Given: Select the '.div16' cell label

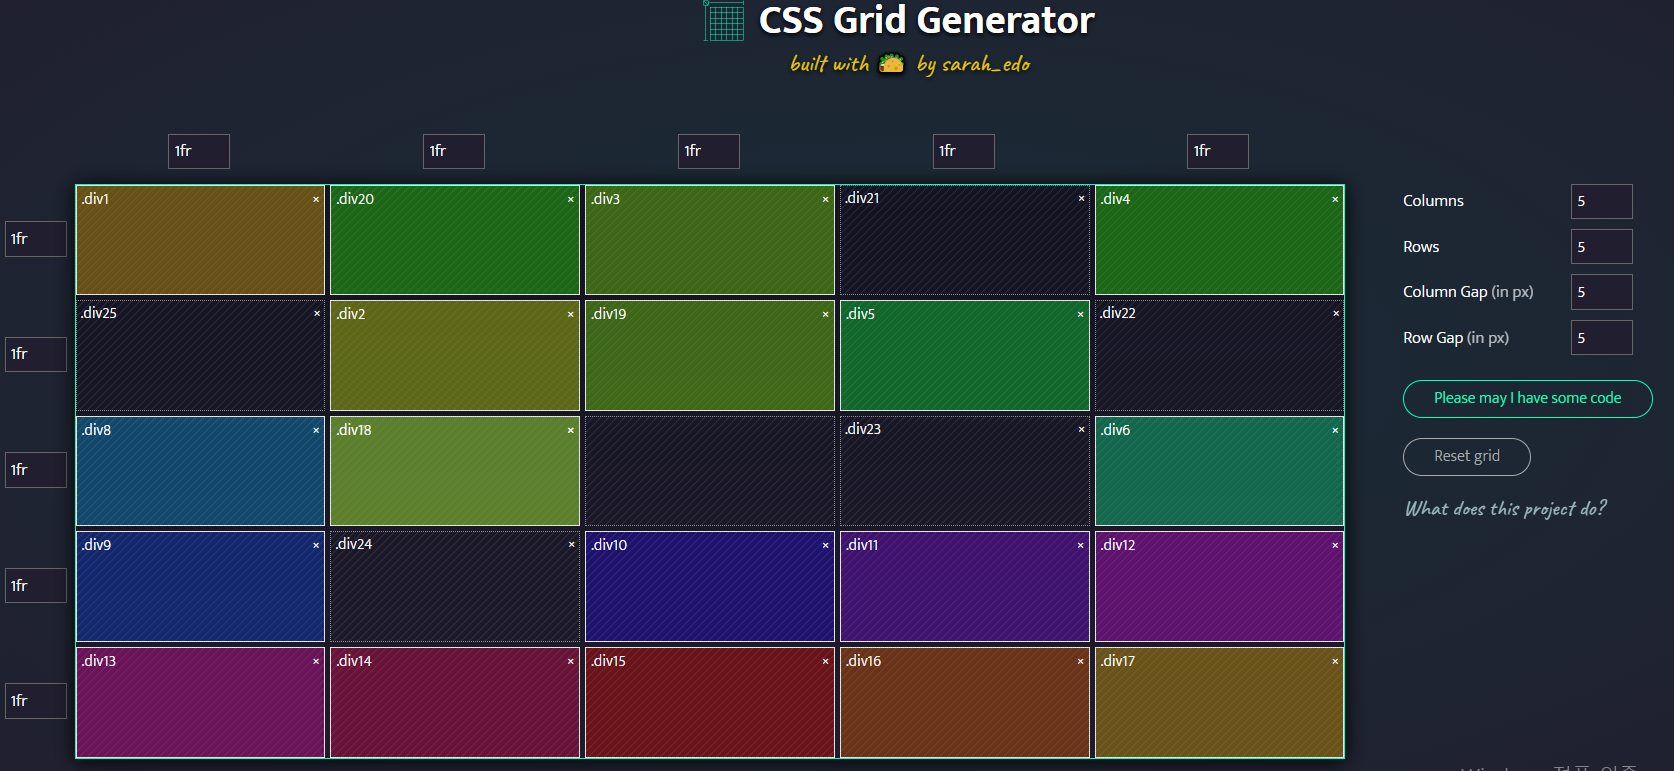Looking at the screenshot, I should coord(863,661).
